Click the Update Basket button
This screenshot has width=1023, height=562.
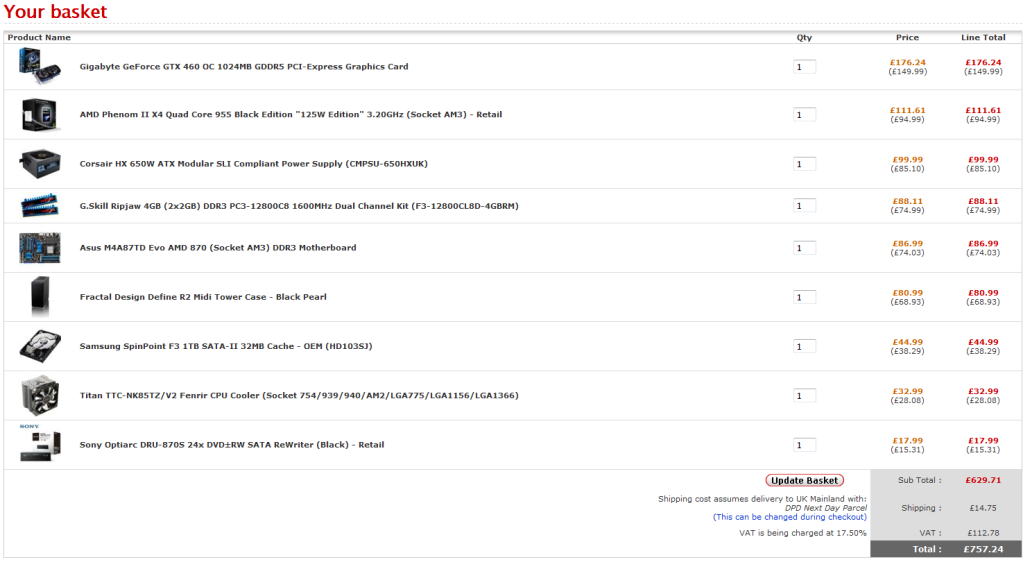[804, 480]
